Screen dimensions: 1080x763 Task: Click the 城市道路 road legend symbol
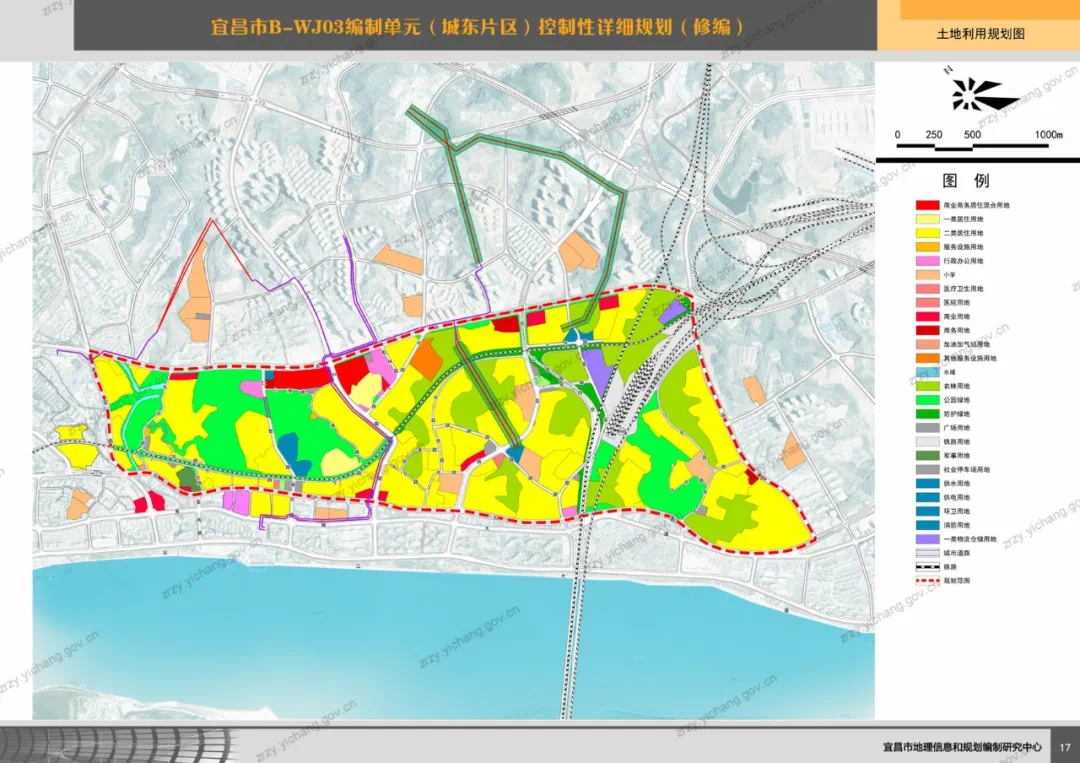click(927, 553)
